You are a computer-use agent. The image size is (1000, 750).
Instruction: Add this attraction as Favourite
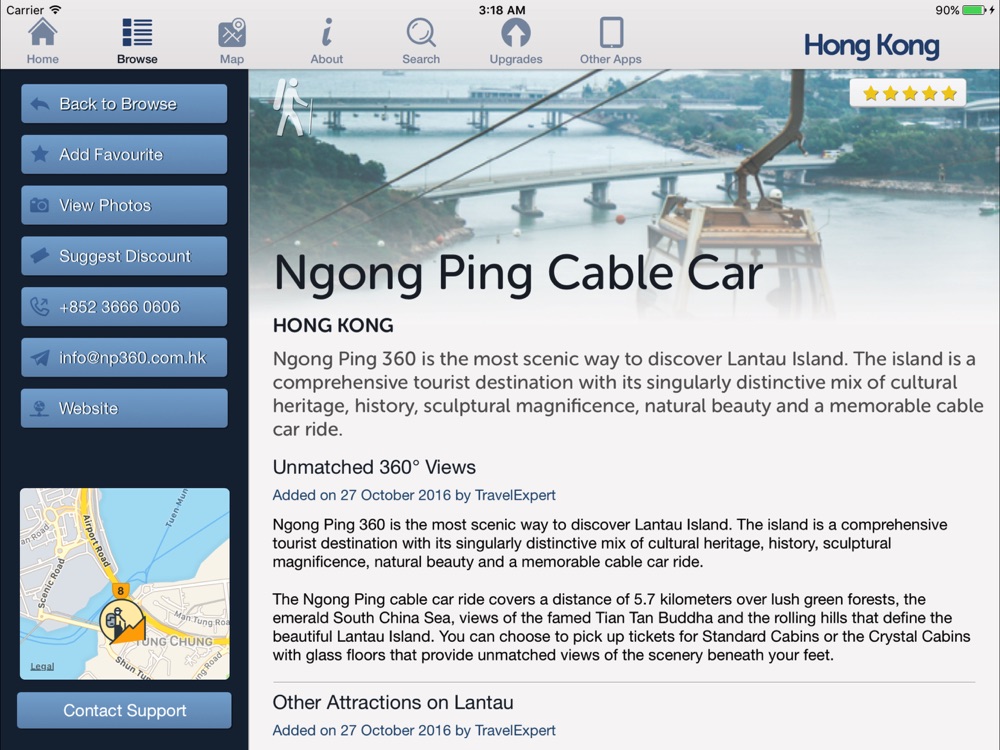pyautogui.click(x=124, y=154)
